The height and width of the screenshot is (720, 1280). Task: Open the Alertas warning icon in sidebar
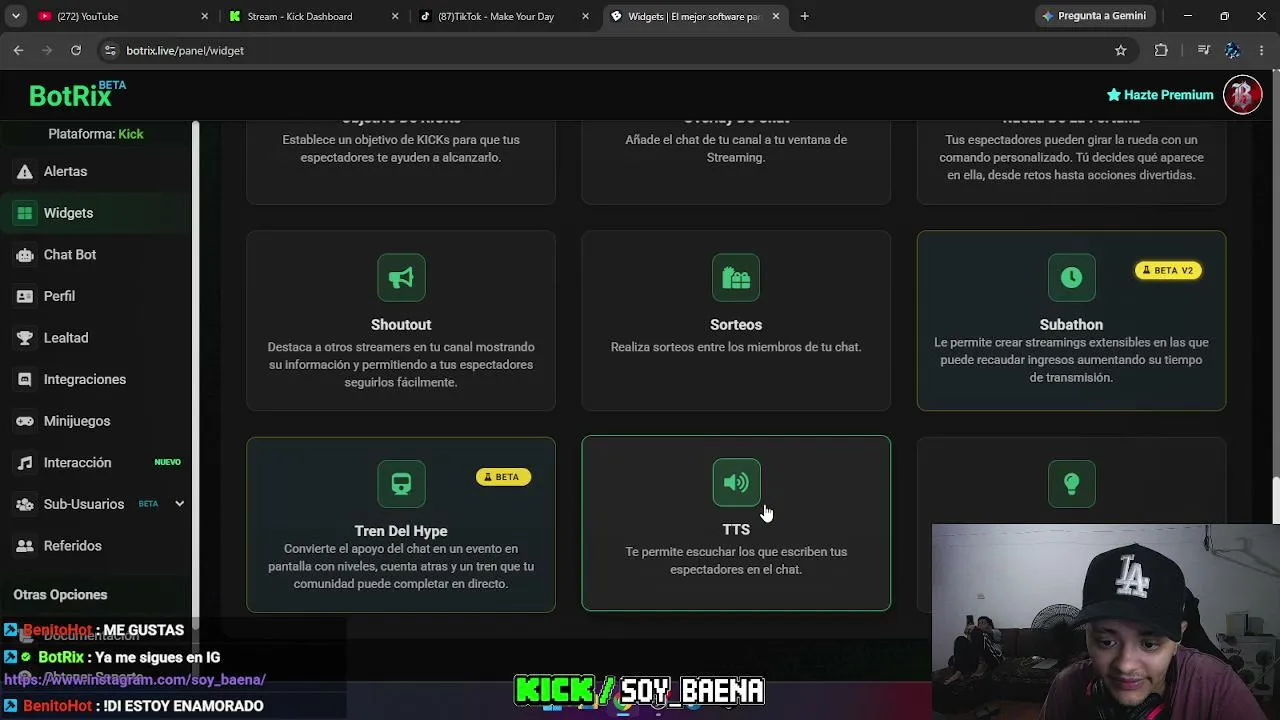[x=25, y=172]
